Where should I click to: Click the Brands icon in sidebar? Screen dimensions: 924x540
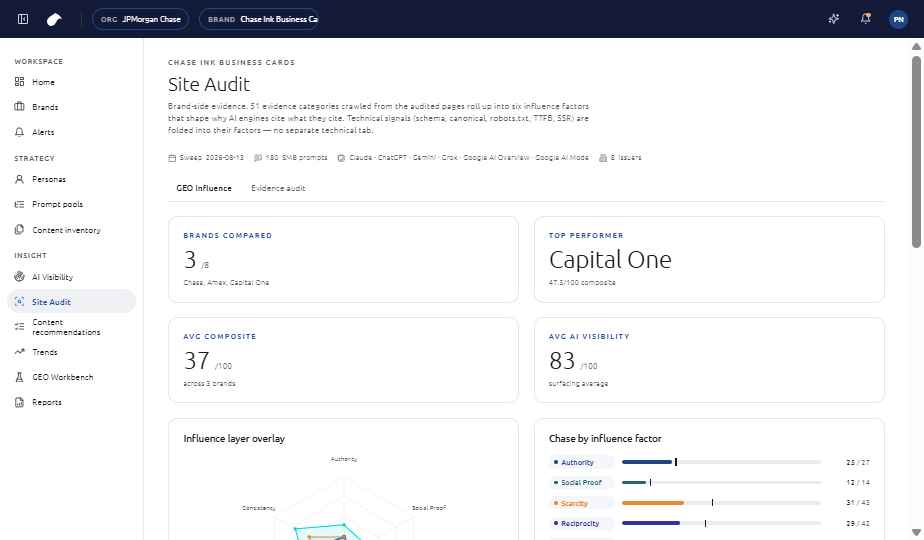point(19,107)
